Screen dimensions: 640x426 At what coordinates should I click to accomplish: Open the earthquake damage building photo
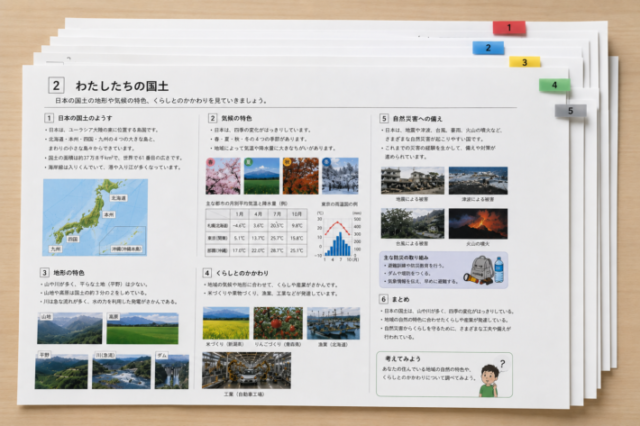click(413, 180)
